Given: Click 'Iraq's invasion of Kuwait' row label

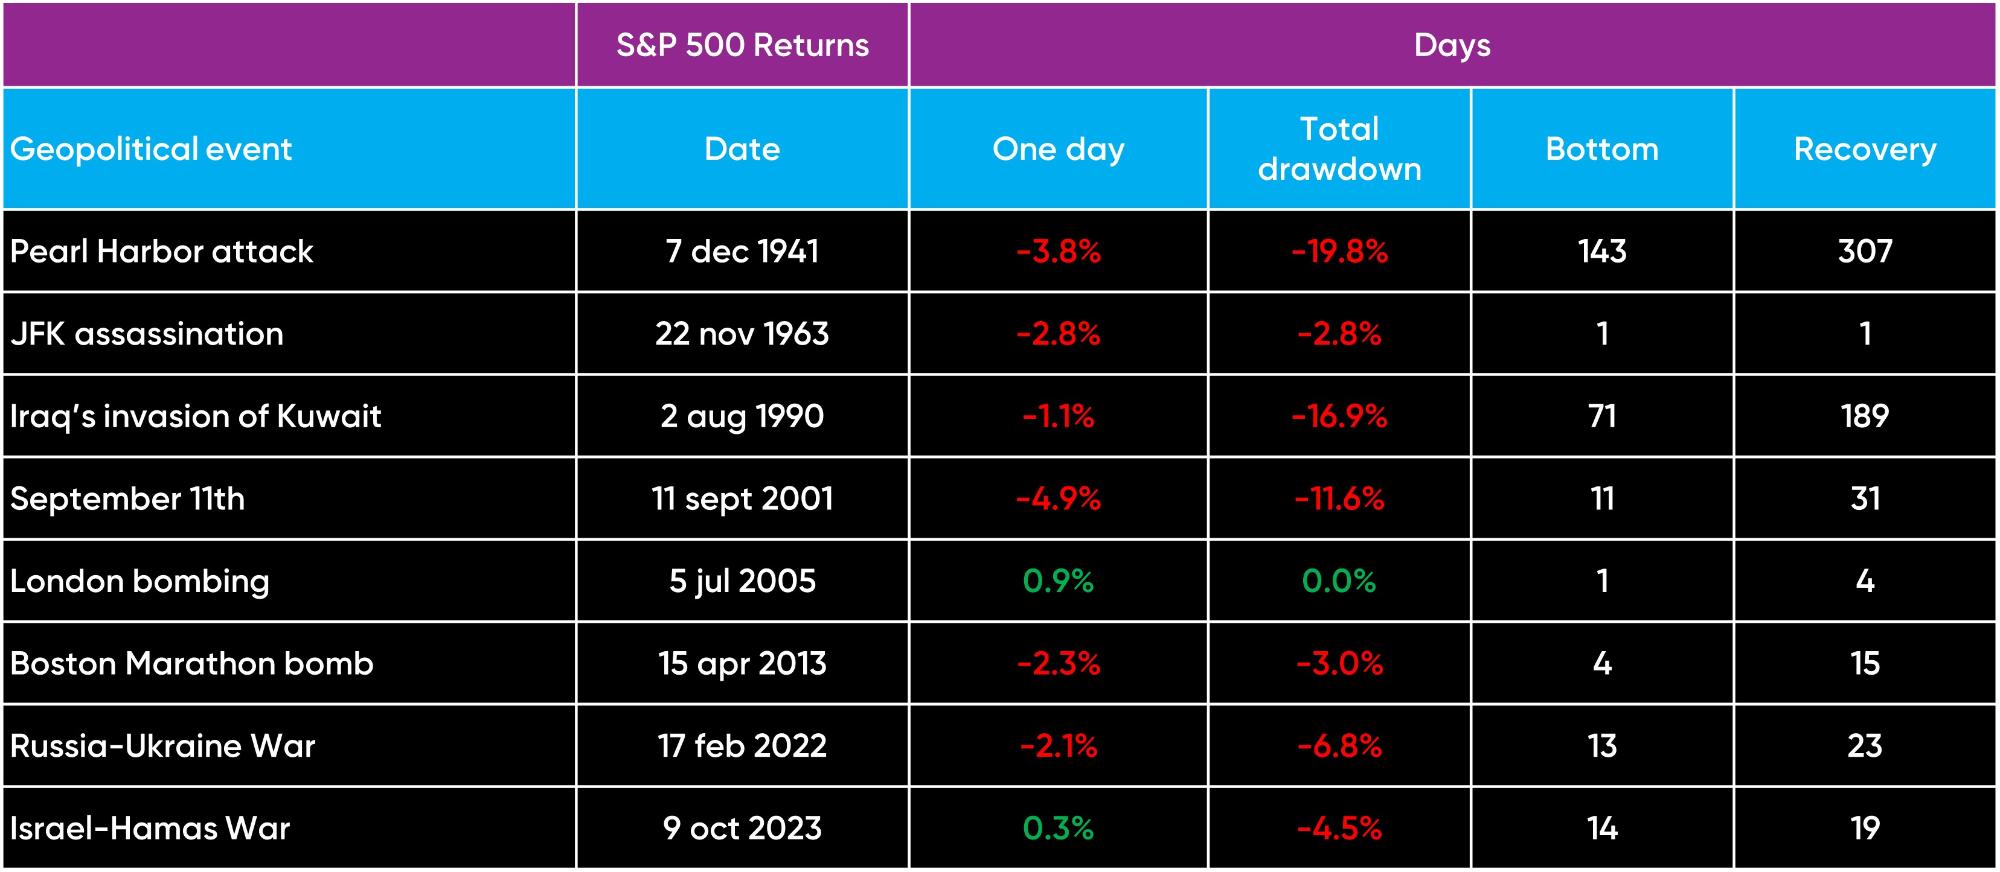Looking at the screenshot, I should point(196,416).
